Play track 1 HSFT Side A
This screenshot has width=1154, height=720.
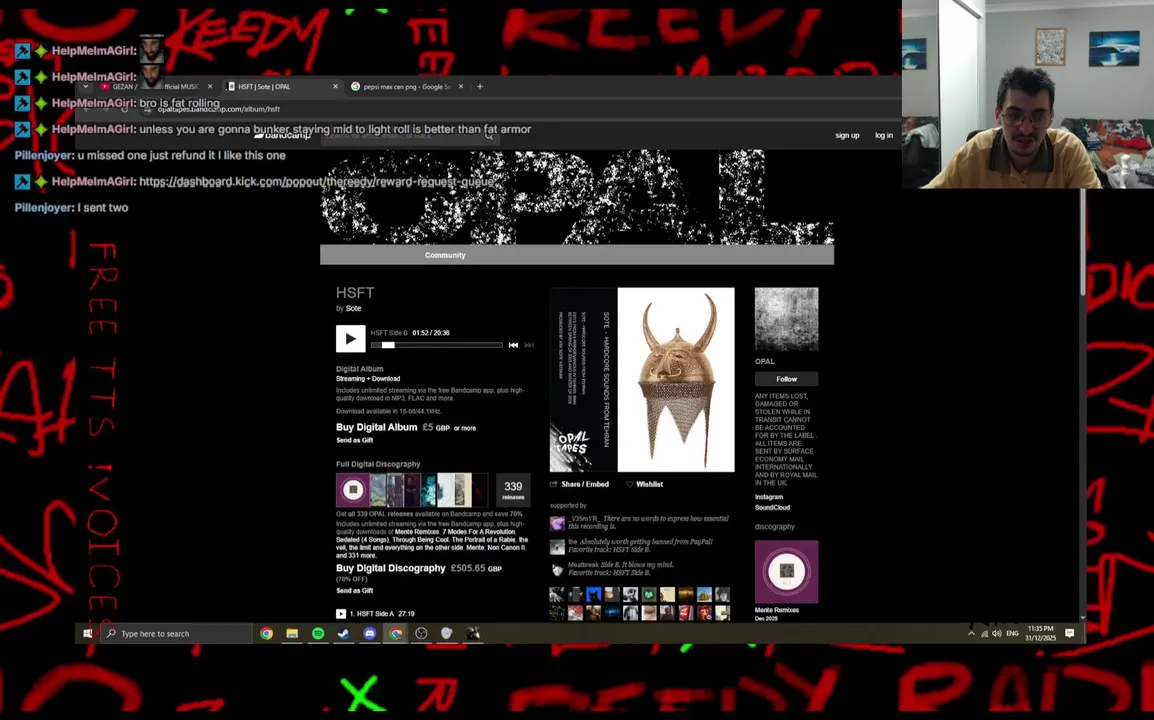click(x=341, y=613)
